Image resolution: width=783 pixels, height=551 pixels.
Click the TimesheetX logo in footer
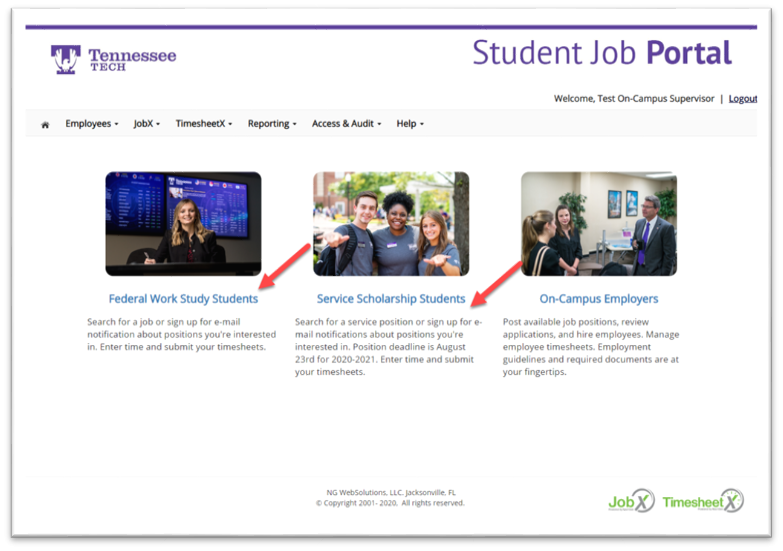coord(703,500)
